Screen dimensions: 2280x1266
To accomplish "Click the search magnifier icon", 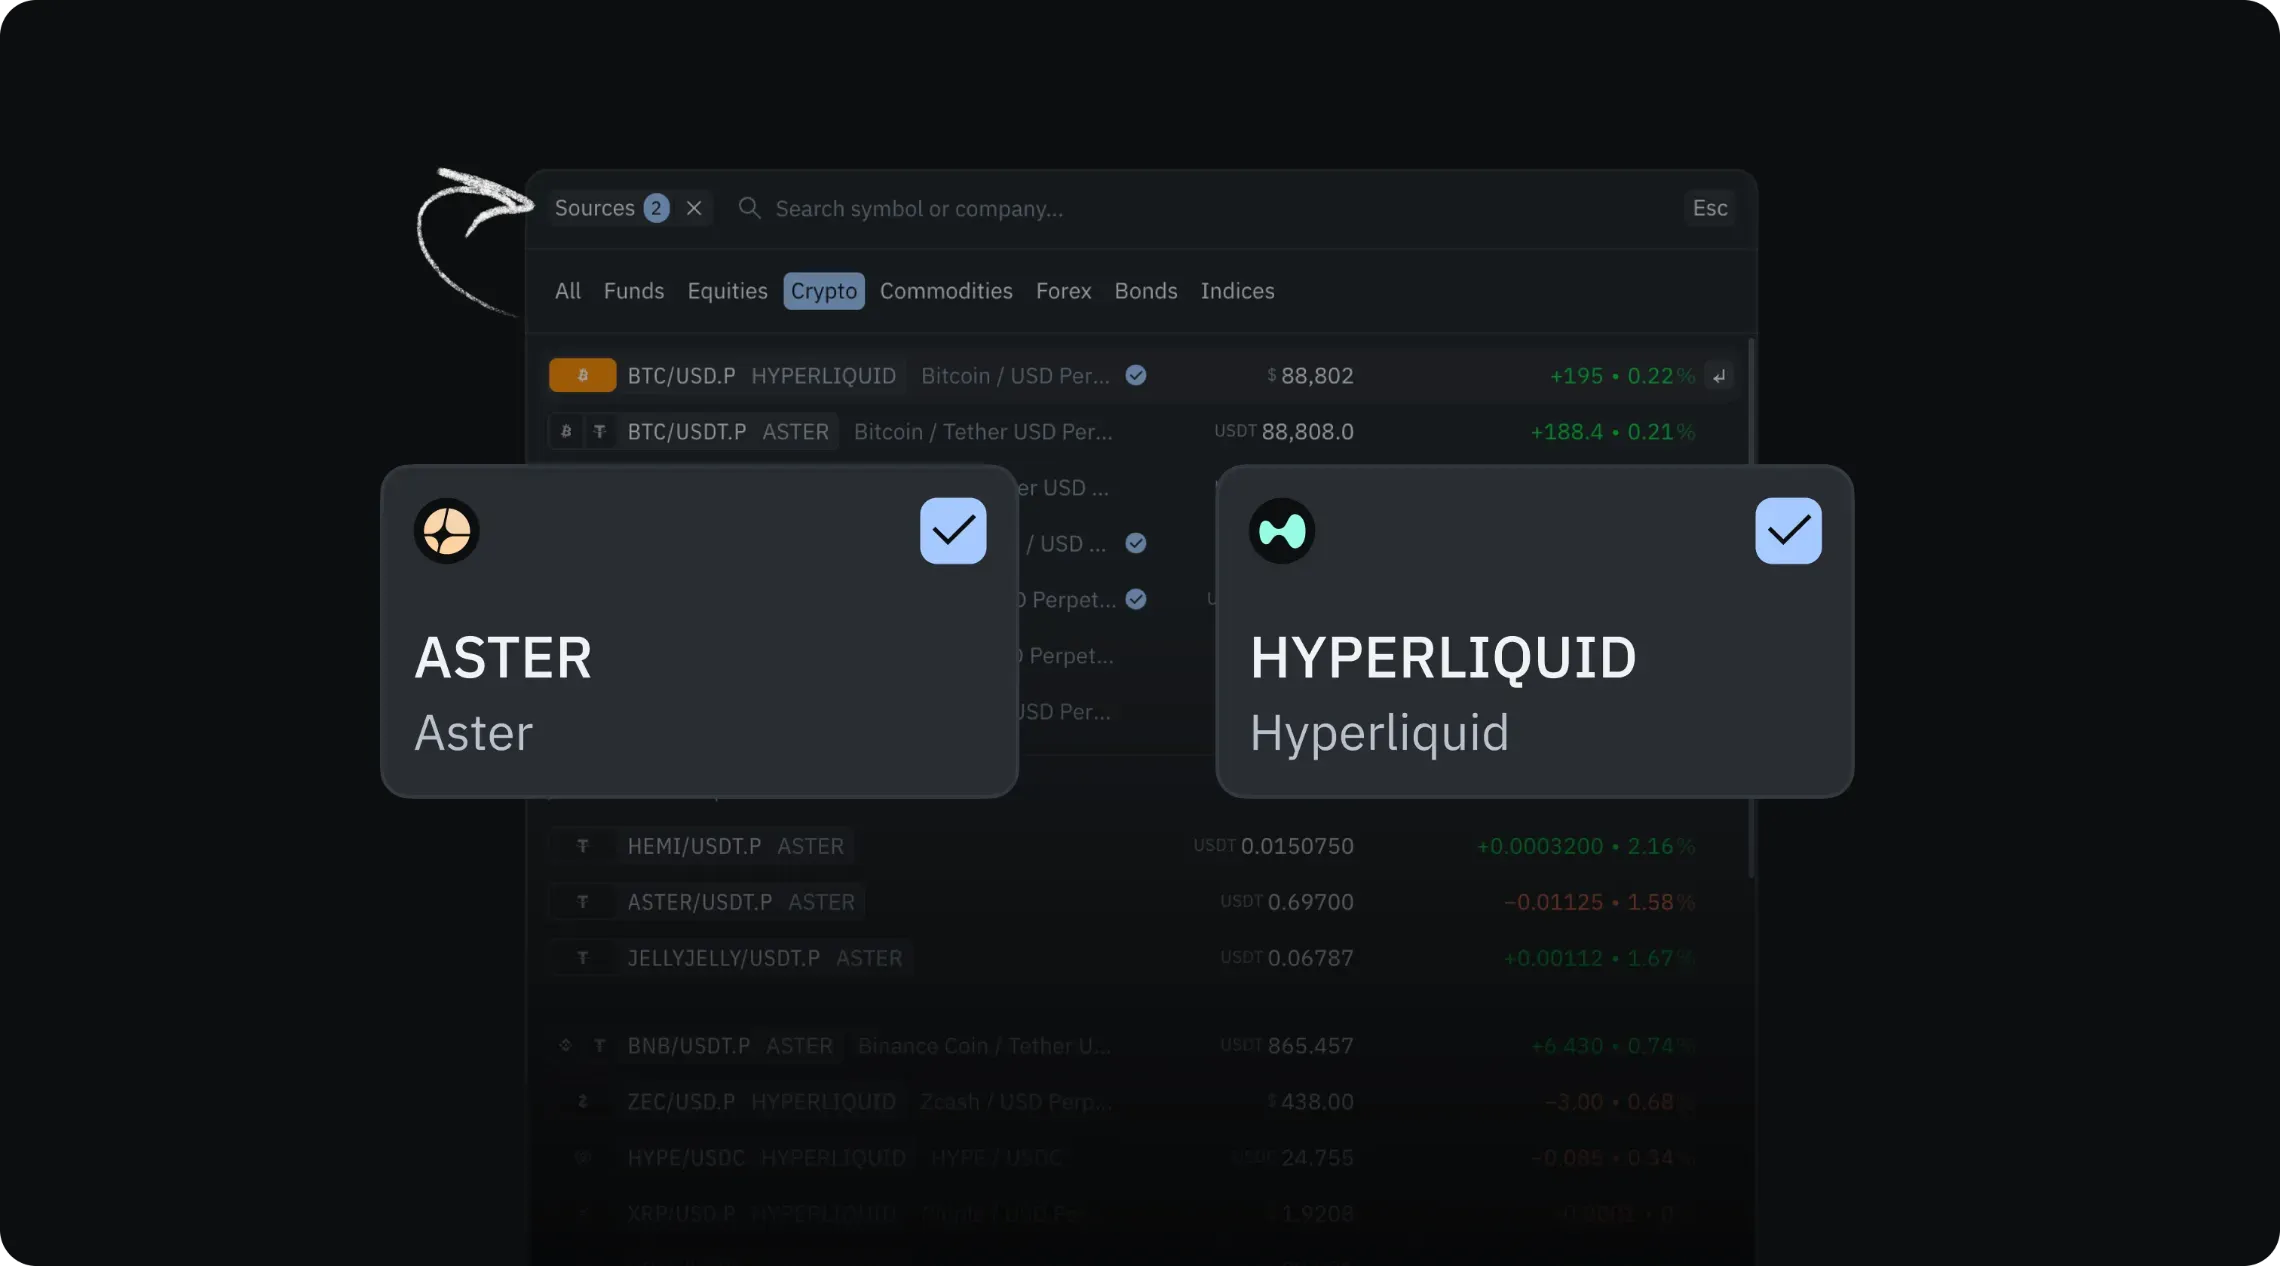I will (749, 208).
